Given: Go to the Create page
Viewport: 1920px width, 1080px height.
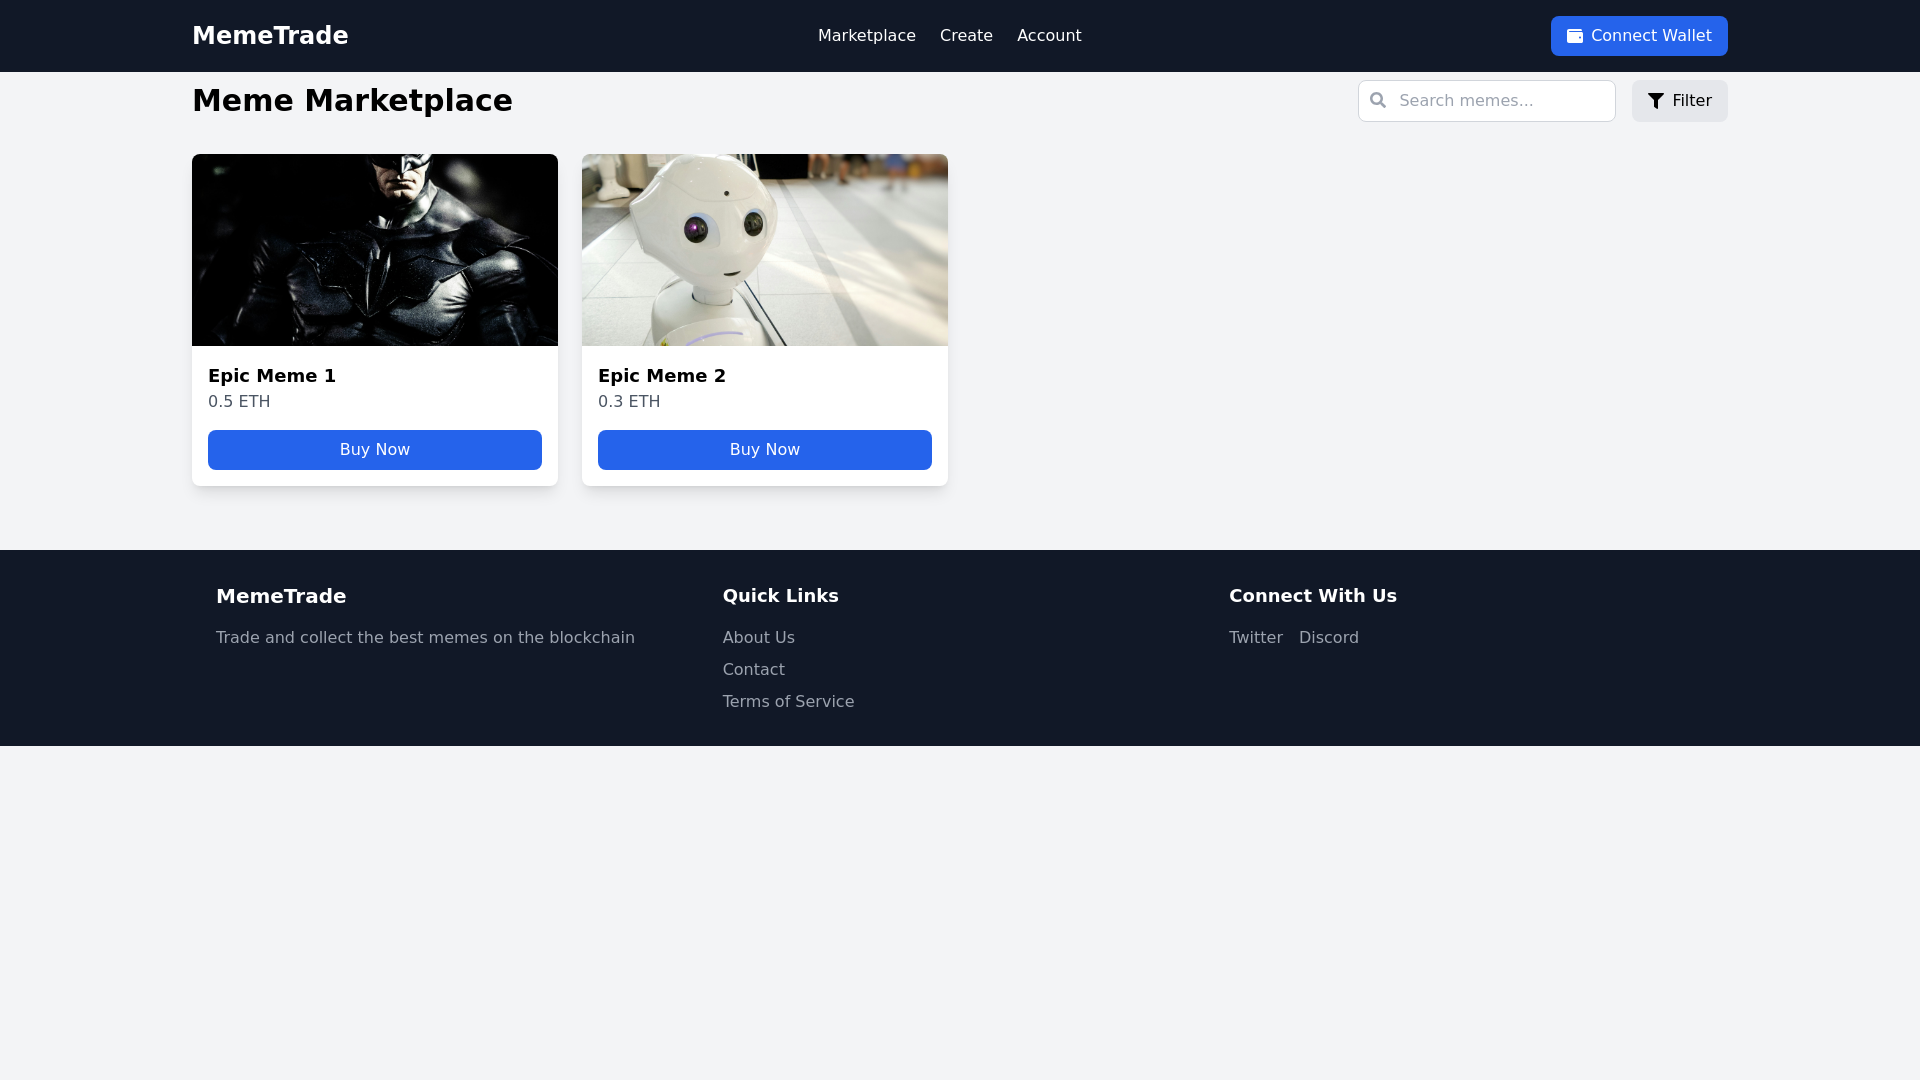Looking at the screenshot, I should pyautogui.click(x=966, y=36).
